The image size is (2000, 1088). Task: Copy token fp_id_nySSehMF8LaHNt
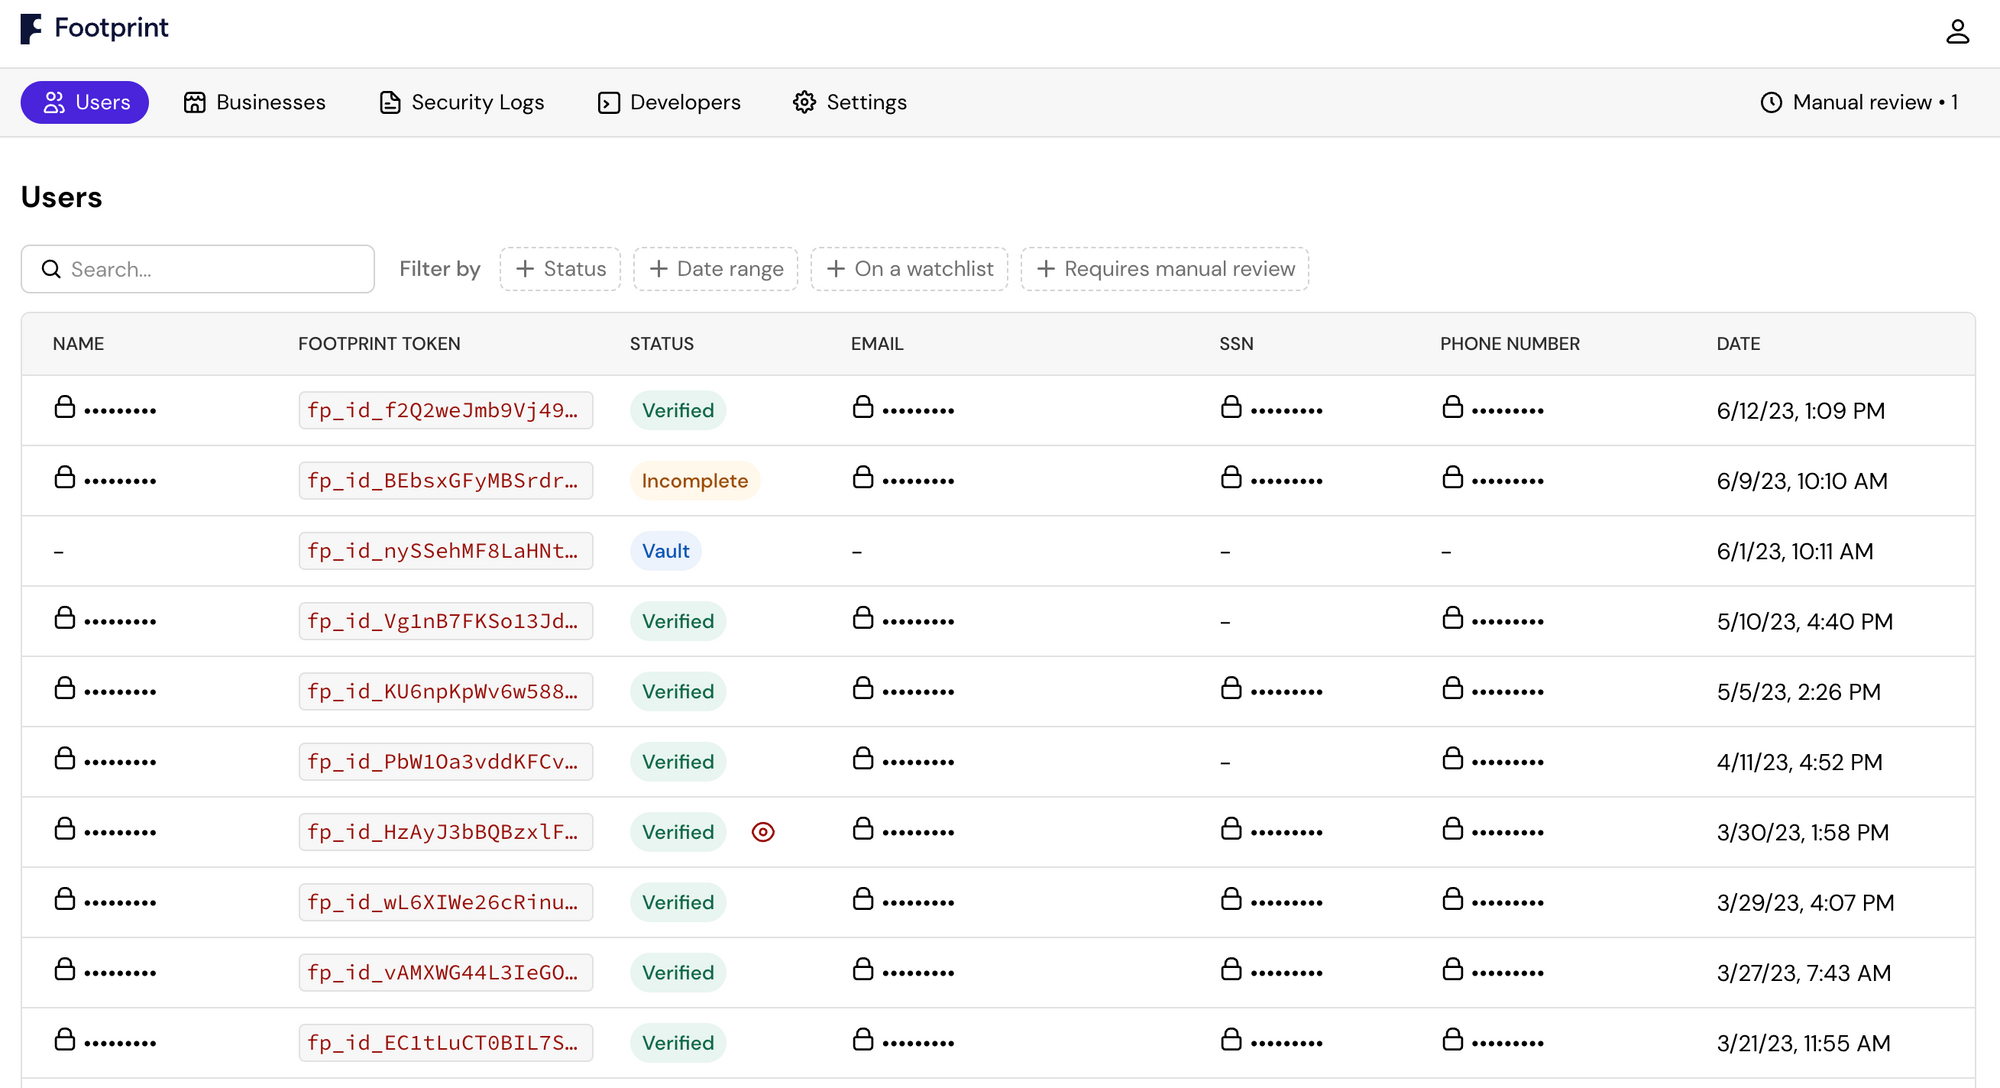(x=445, y=551)
